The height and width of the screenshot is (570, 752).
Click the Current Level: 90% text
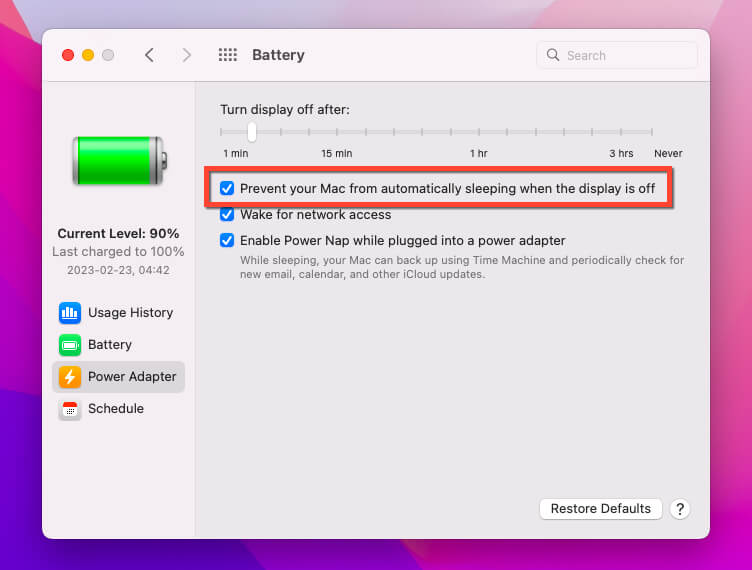pos(118,233)
